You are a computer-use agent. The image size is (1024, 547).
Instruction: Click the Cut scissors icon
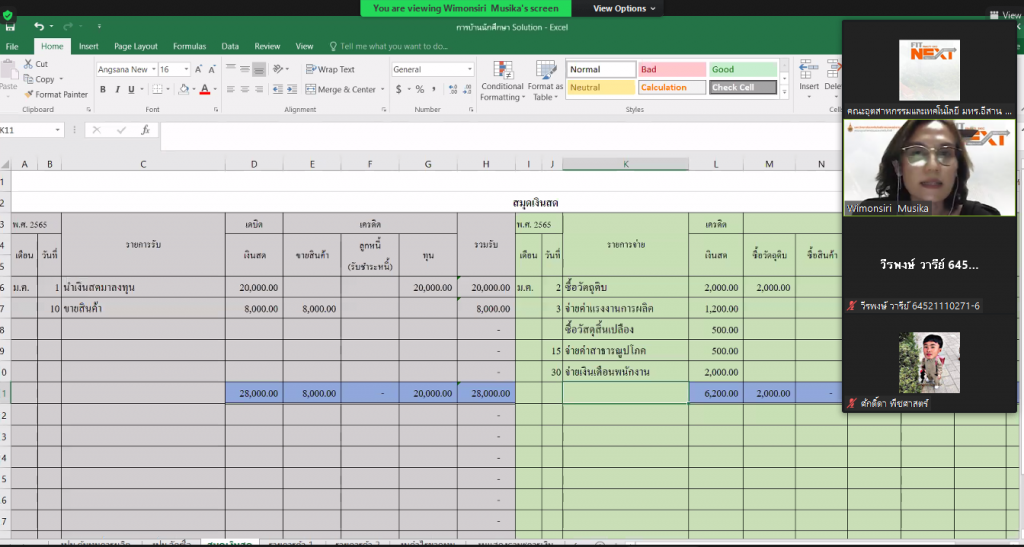[27, 64]
